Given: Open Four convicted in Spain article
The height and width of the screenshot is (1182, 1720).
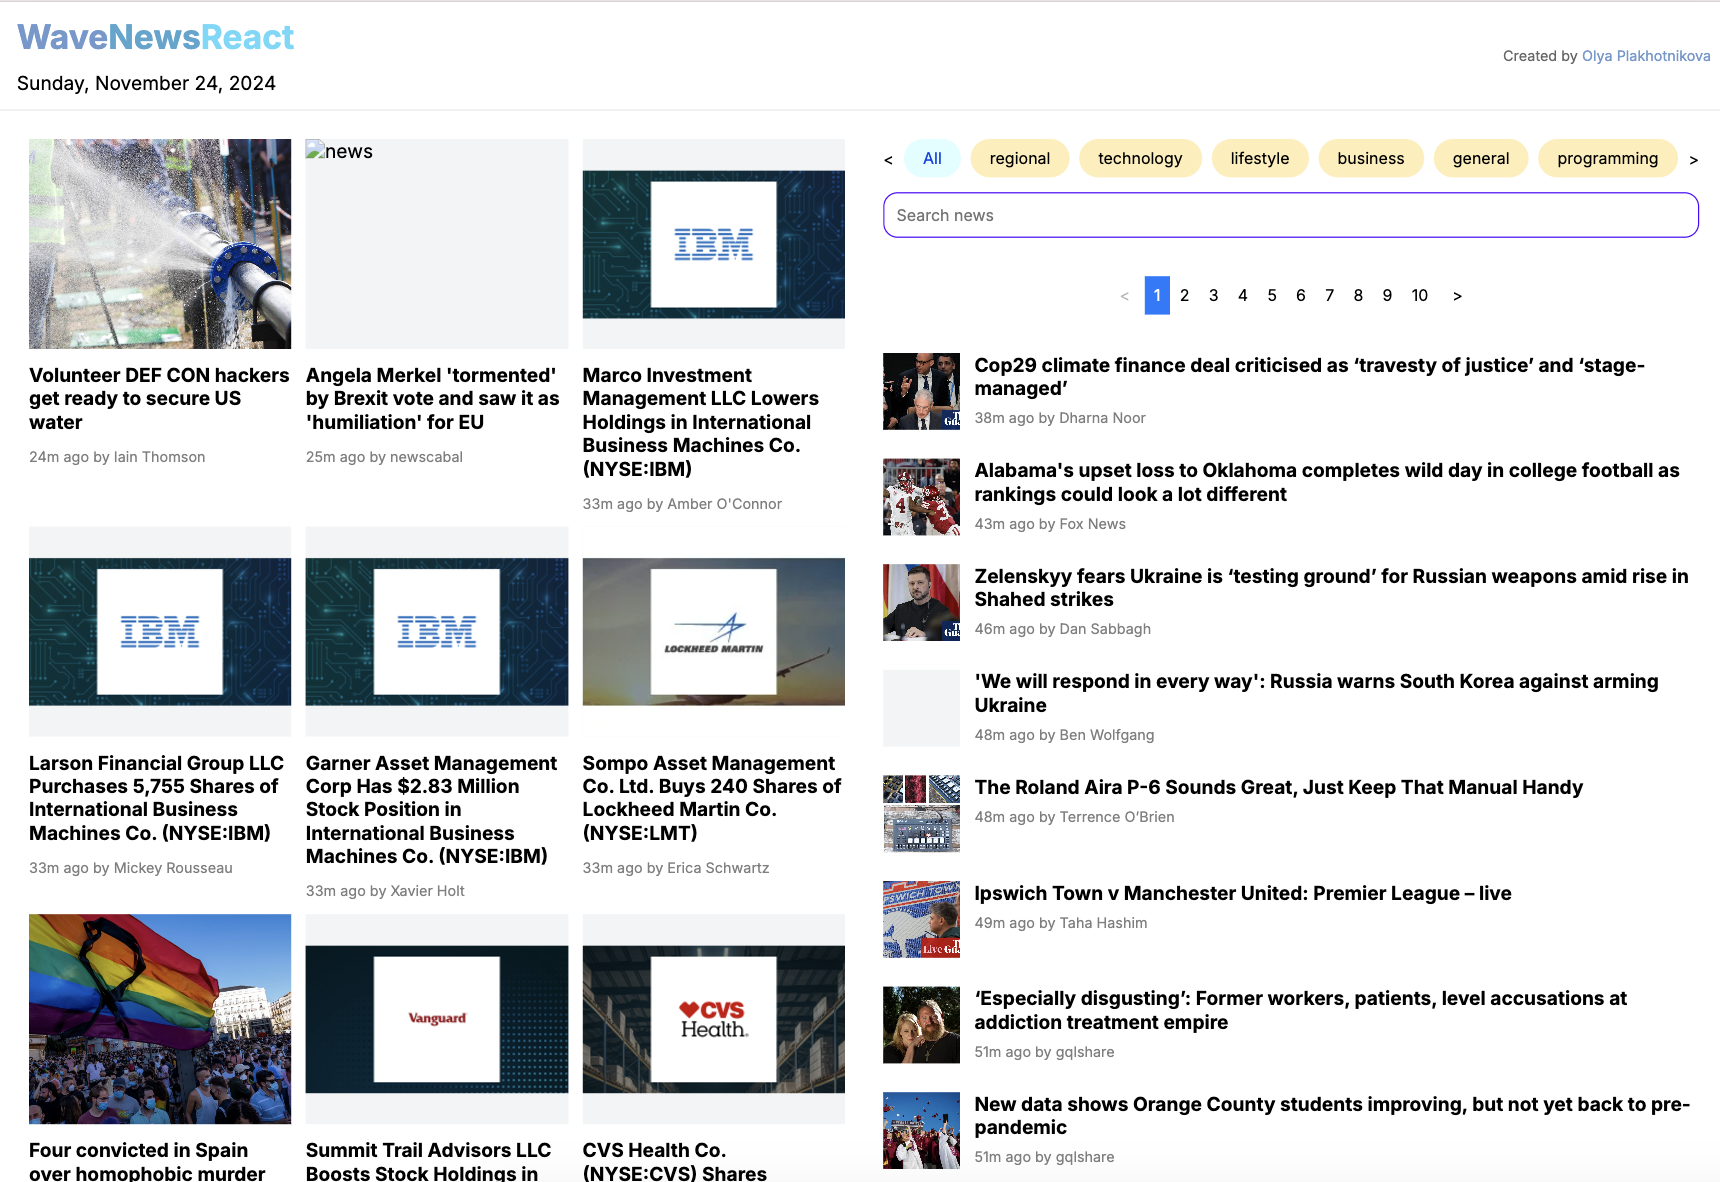Looking at the screenshot, I should (x=147, y=1161).
